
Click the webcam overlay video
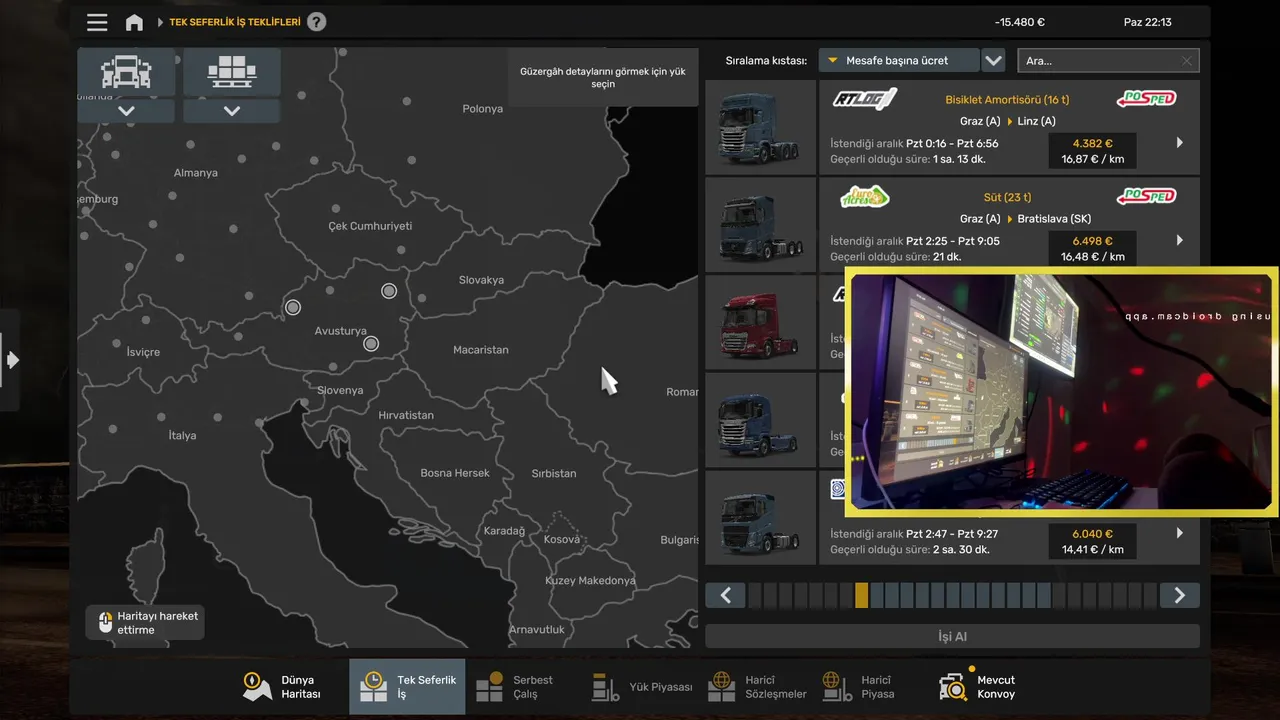1063,391
